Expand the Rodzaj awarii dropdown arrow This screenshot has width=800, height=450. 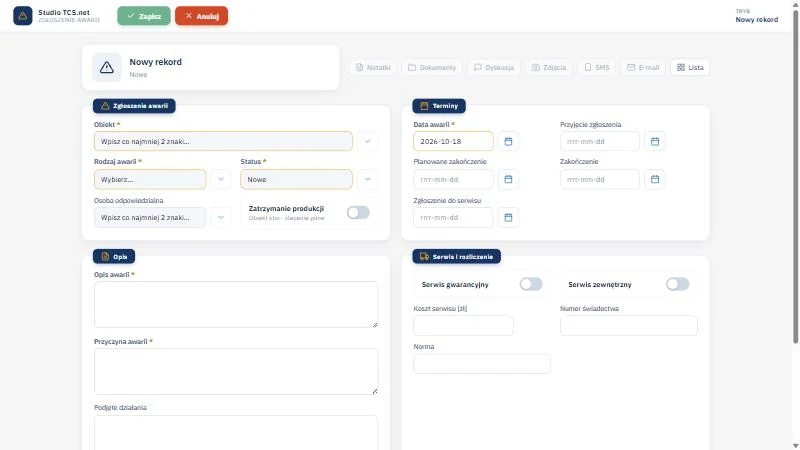point(221,179)
